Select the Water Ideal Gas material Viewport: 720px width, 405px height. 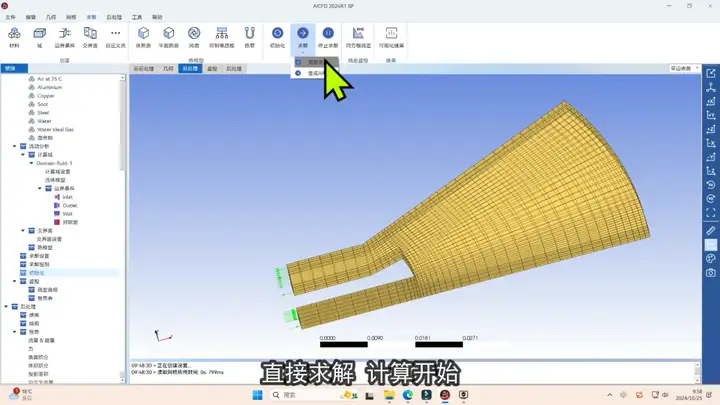pyautogui.click(x=55, y=129)
